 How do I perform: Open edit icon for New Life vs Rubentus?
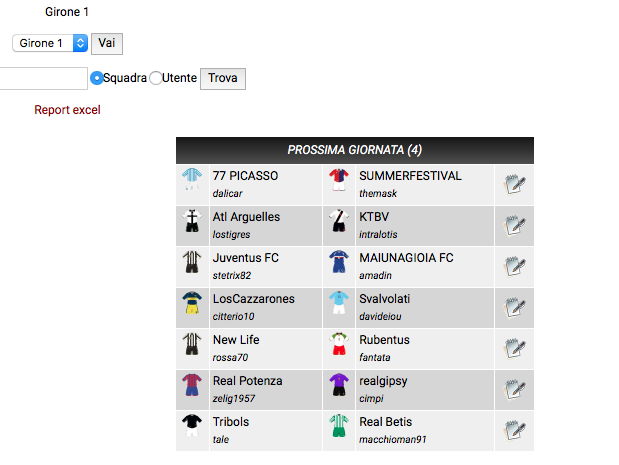click(515, 348)
